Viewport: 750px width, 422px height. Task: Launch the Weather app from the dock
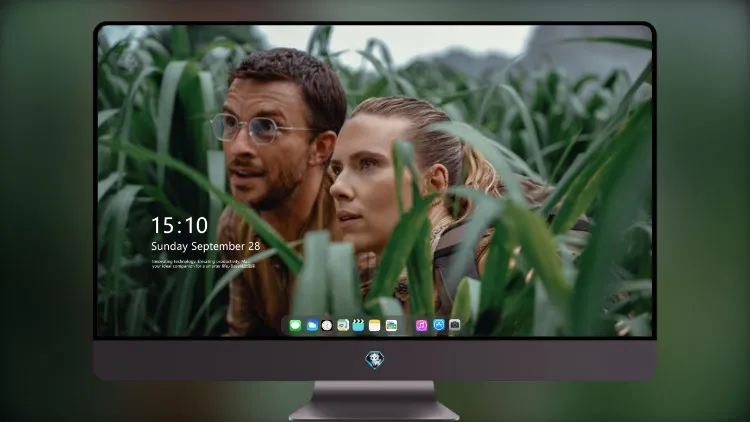click(x=311, y=326)
